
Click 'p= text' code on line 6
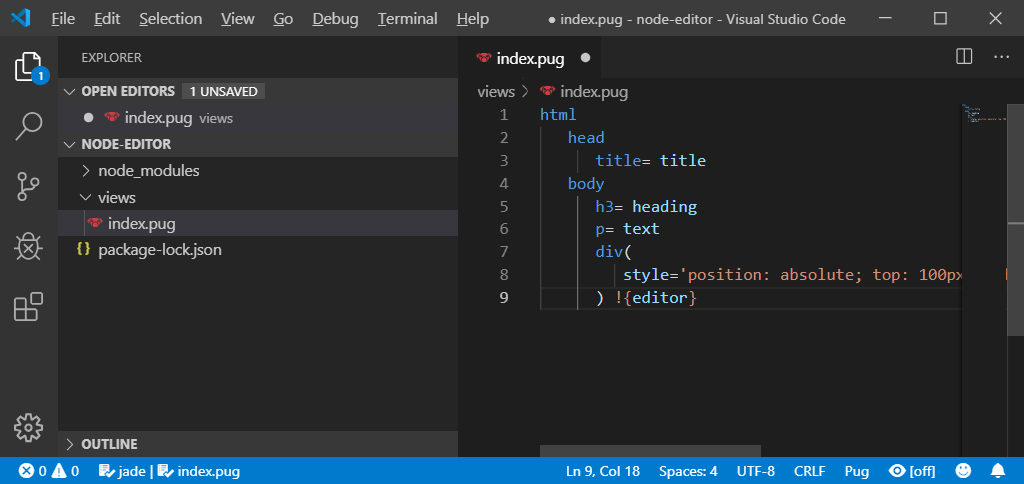(x=628, y=229)
